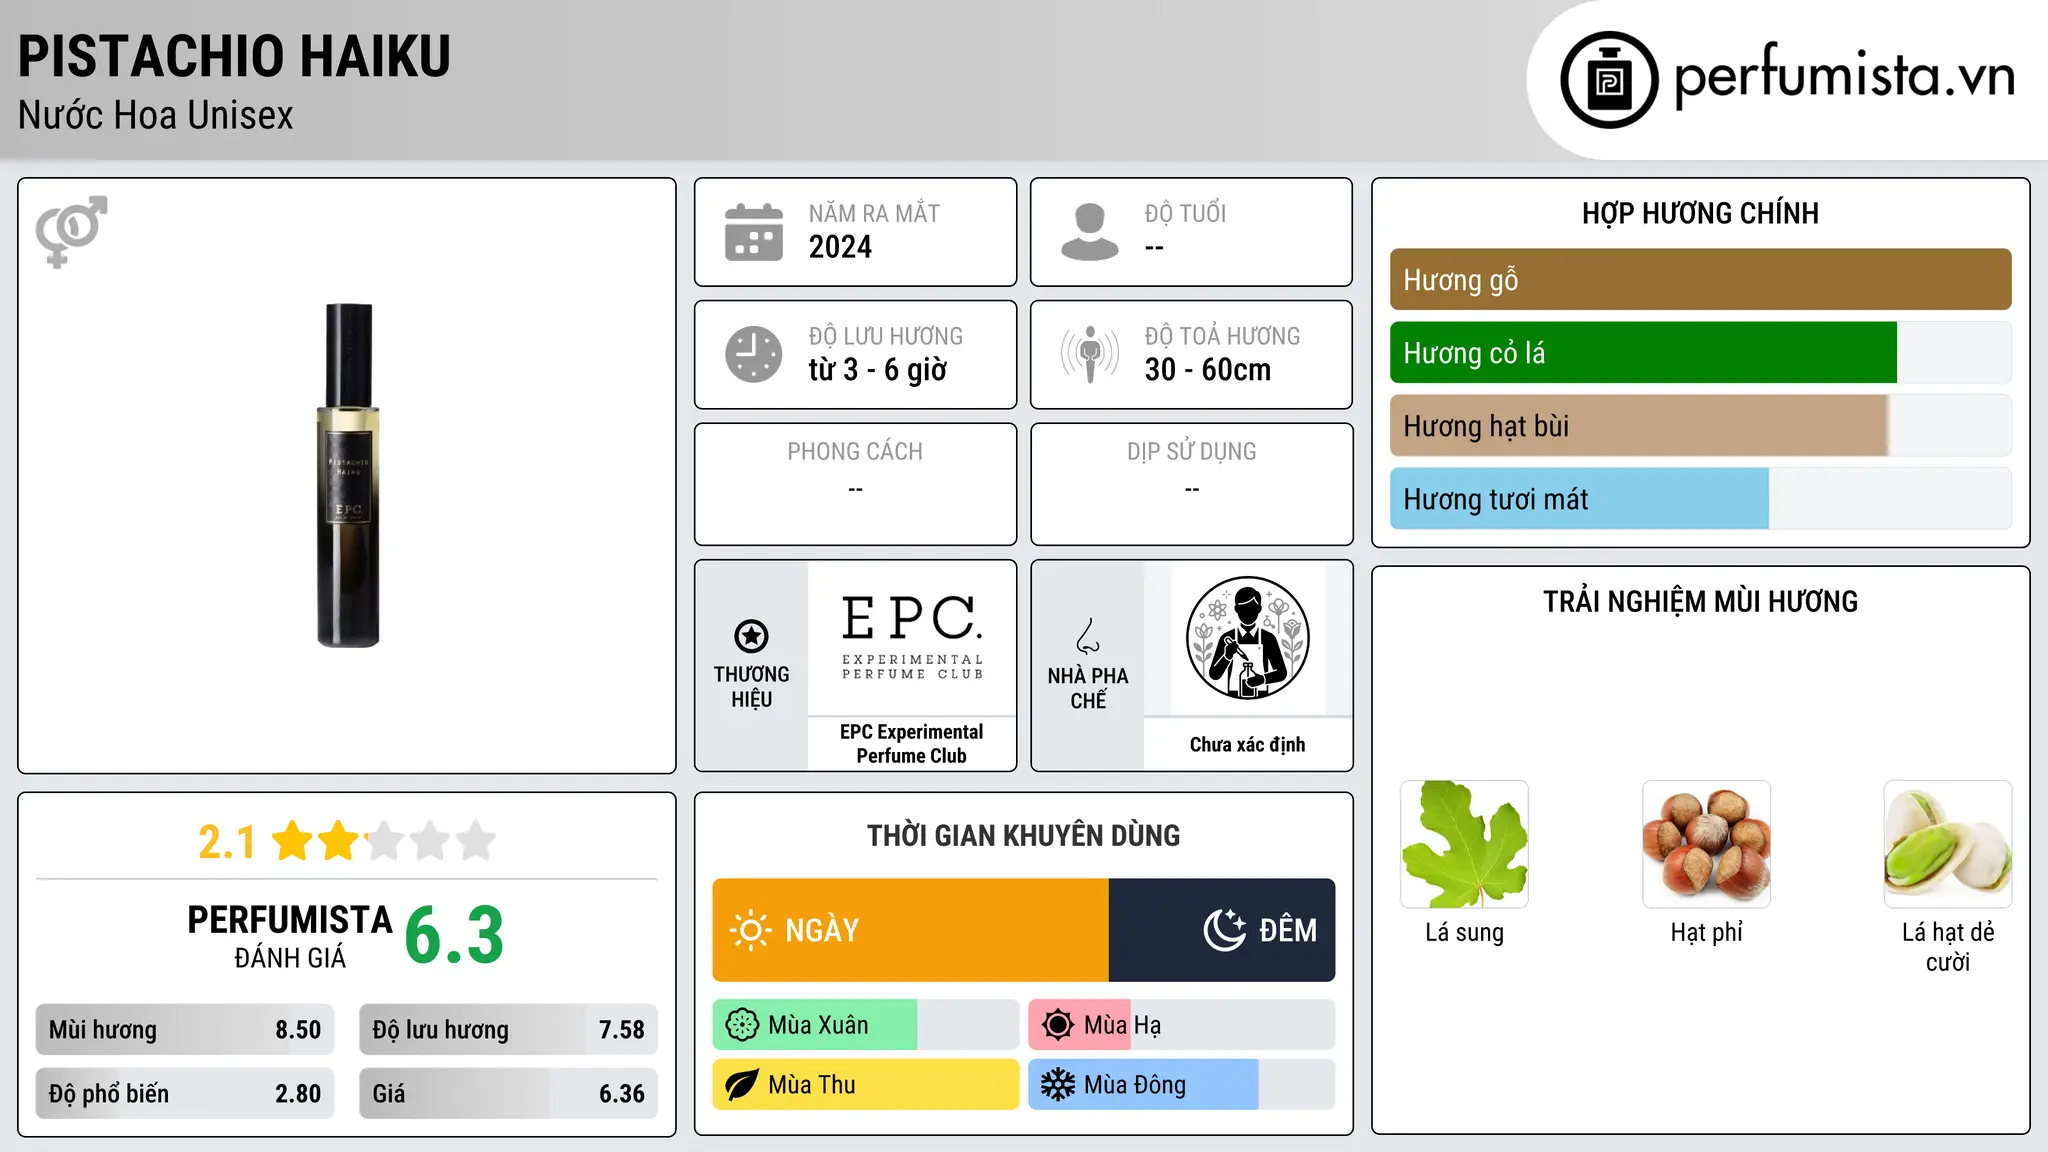The image size is (2048, 1152).
Task: Click the sun icon in the Ngày bar
Action: click(751, 930)
